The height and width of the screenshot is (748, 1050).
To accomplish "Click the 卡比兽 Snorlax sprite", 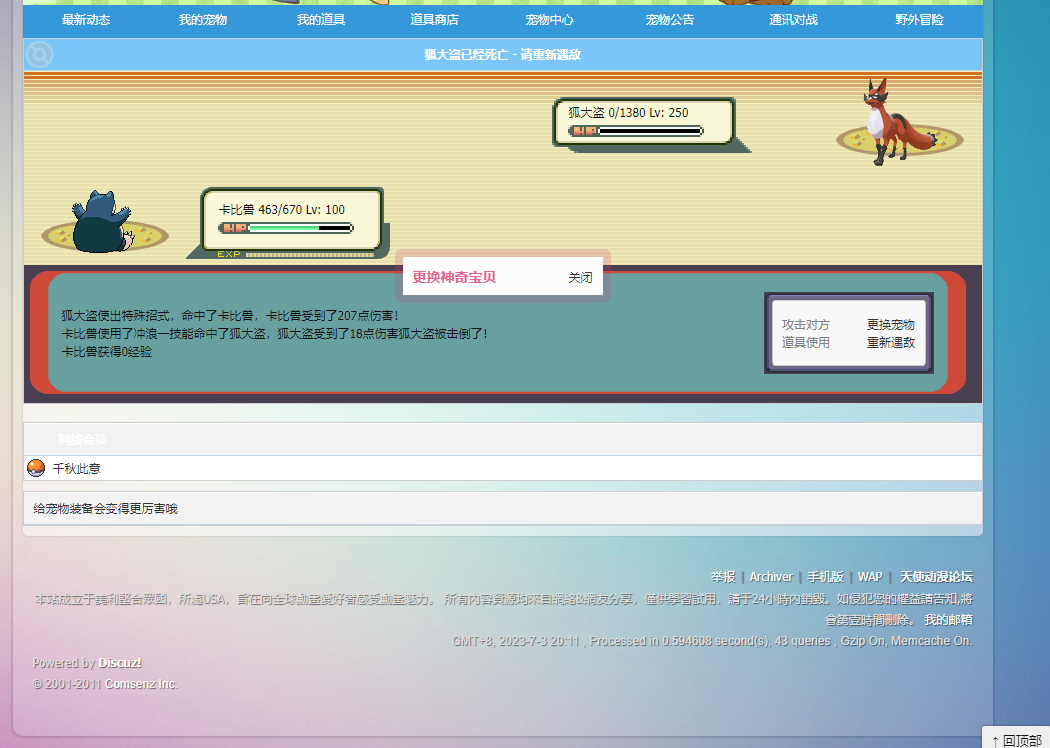I will click(102, 222).
